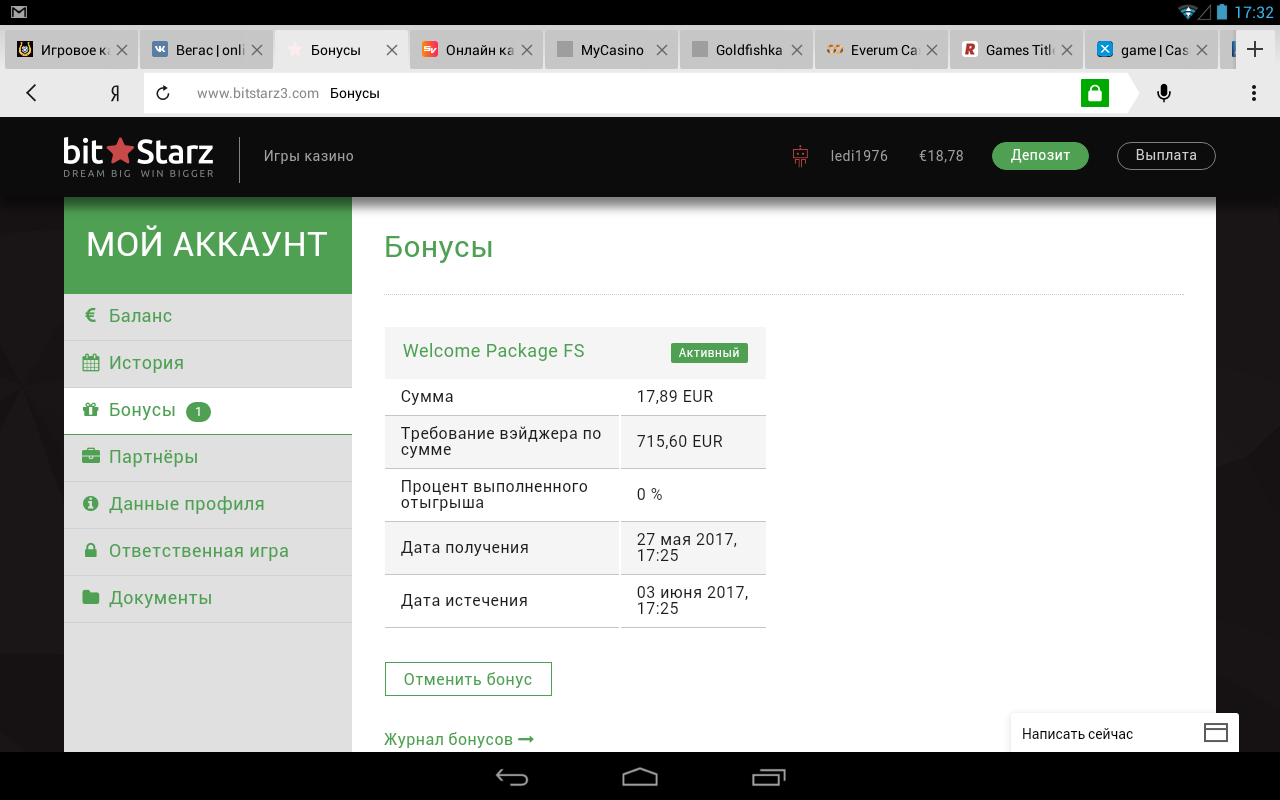Image resolution: width=1280 pixels, height=800 pixels.
Task: Click the green Депозит button
Action: coord(1040,156)
